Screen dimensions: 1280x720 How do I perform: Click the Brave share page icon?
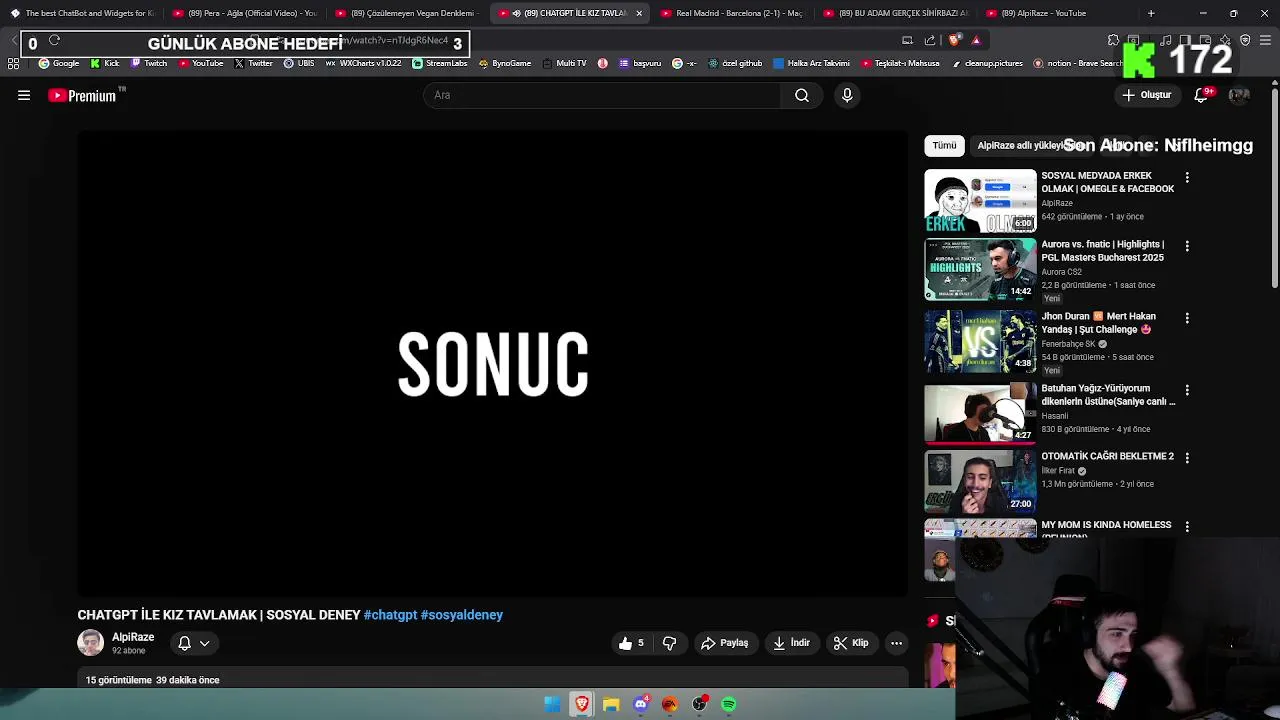click(930, 41)
